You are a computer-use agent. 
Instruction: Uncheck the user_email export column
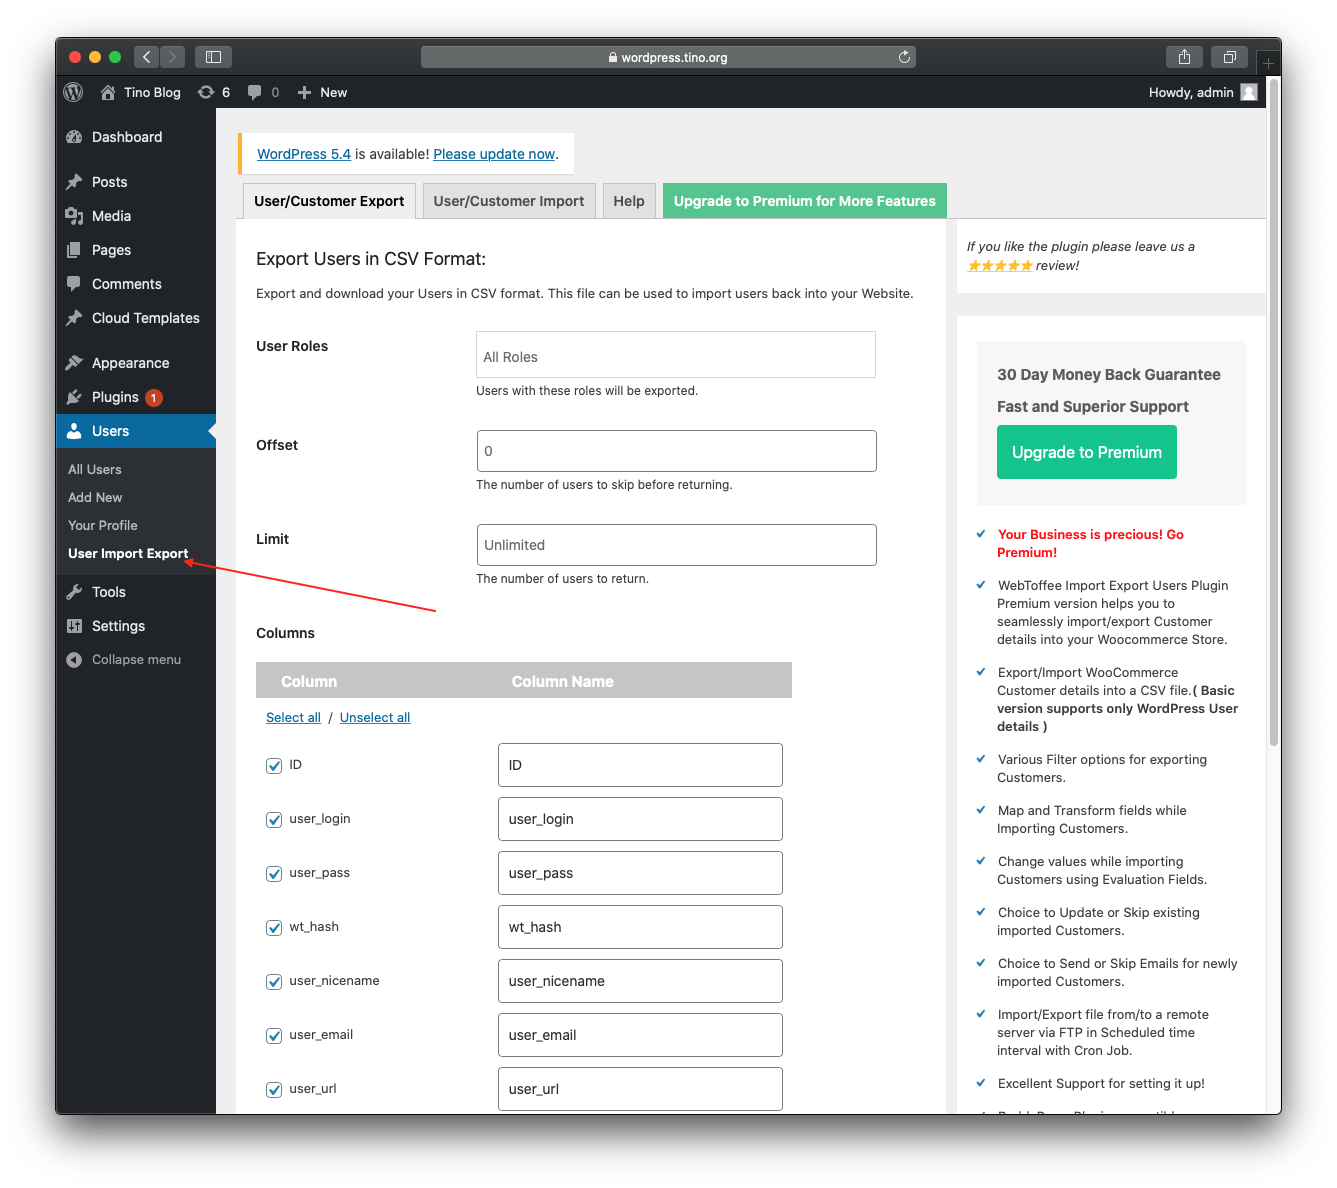pyautogui.click(x=274, y=1036)
